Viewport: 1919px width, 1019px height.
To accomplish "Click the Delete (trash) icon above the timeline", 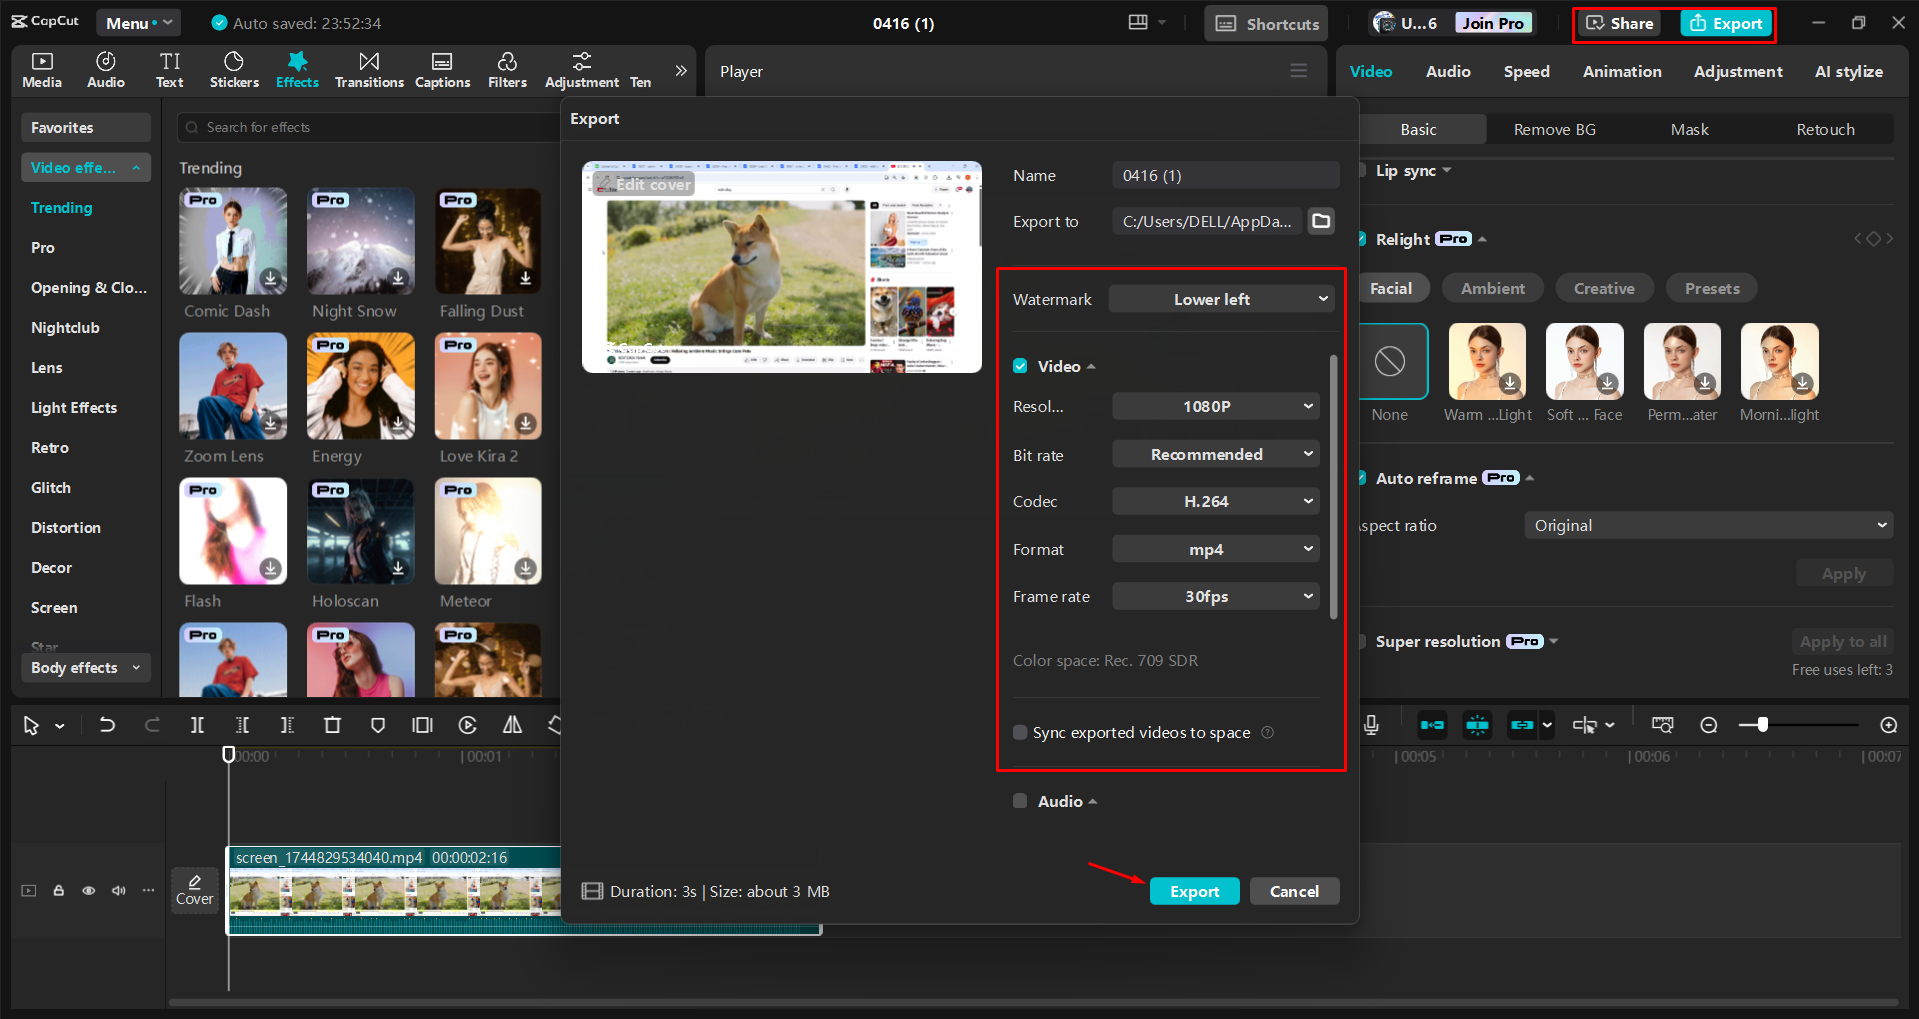I will (x=332, y=725).
